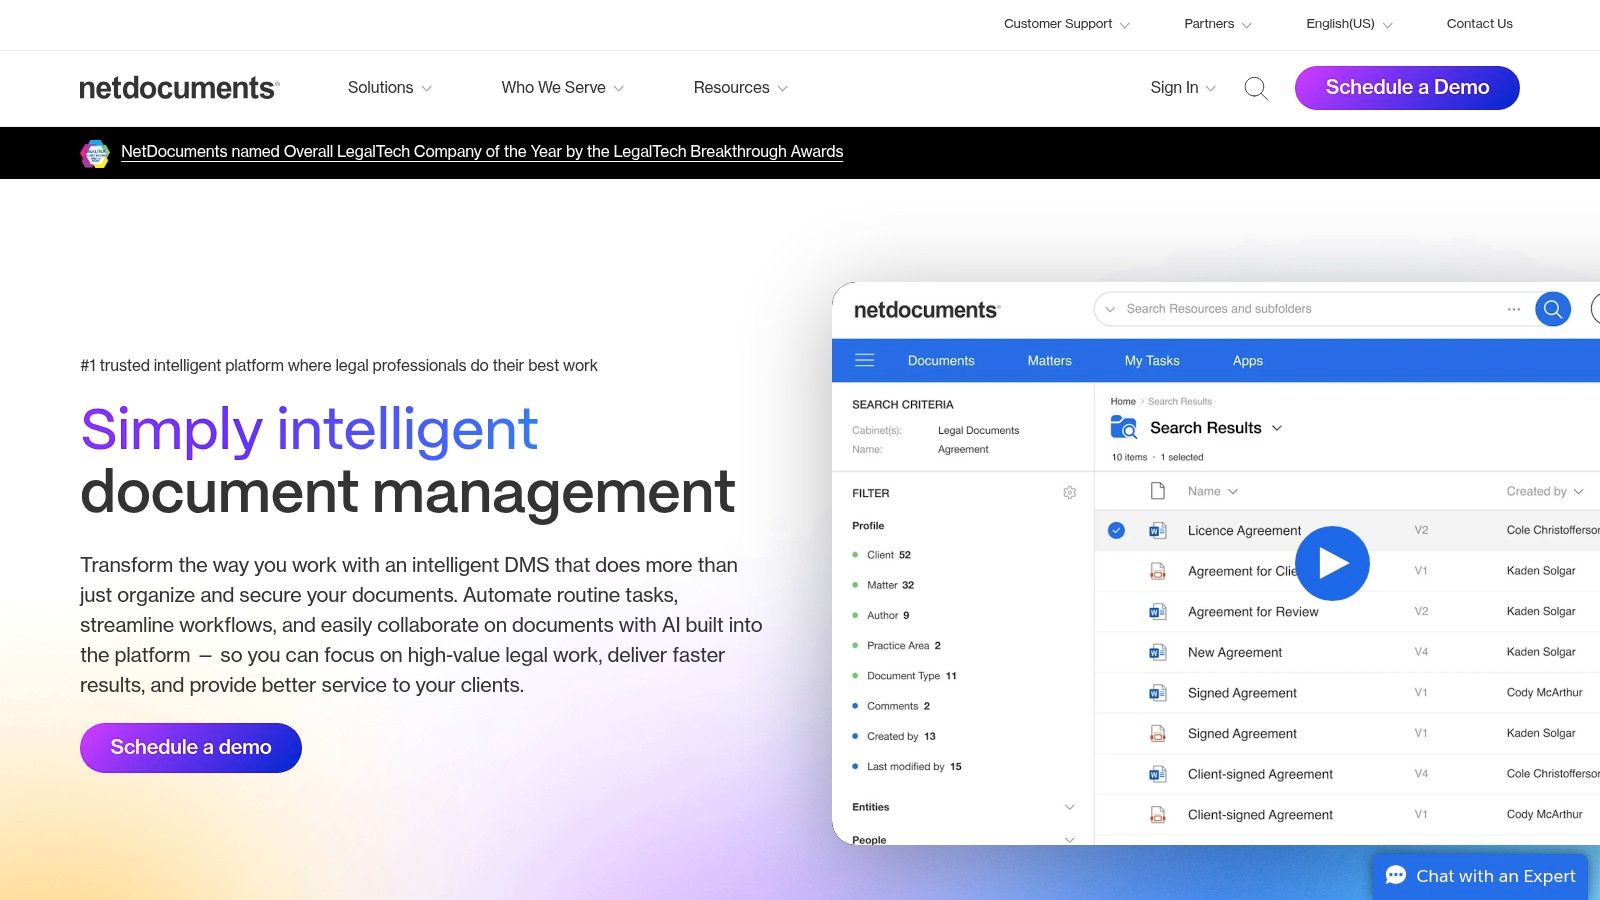Image resolution: width=1600 pixels, height=900 pixels.
Task: Click the site search magnifier next to Sign In
Action: 1256,88
